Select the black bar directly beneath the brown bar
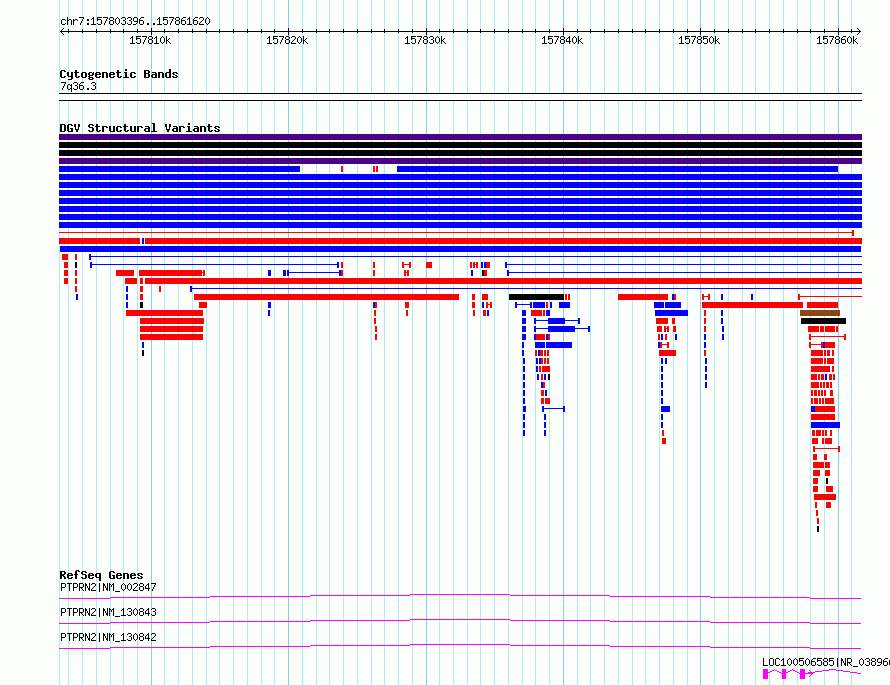This screenshot has width=890, height=685. point(824,321)
